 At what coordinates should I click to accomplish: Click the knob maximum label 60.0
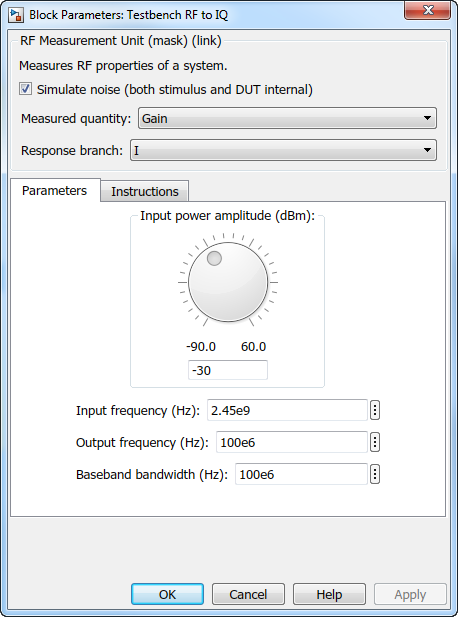[253, 347]
